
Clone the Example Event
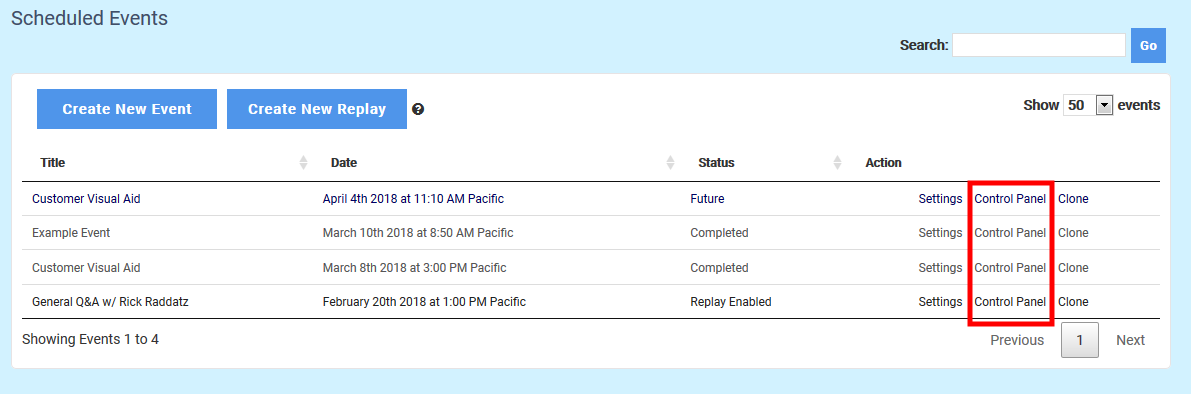pos(1073,233)
